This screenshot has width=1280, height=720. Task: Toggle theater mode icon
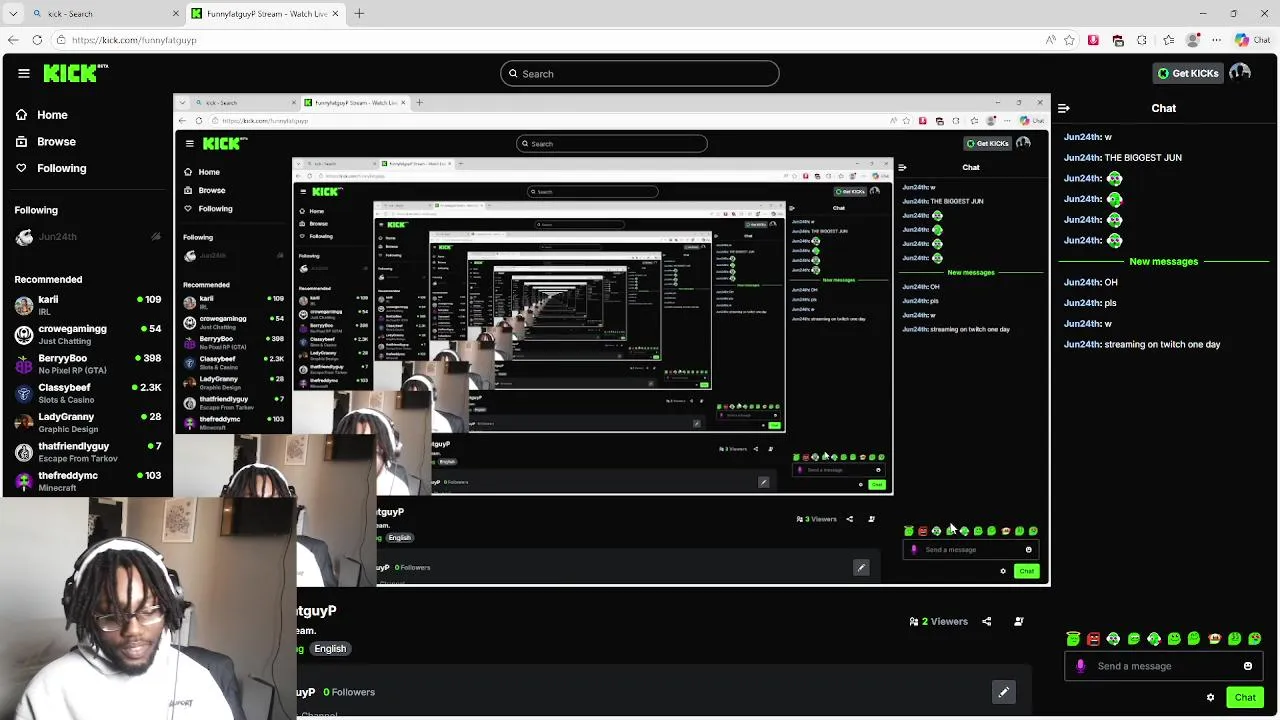(x=1019, y=621)
